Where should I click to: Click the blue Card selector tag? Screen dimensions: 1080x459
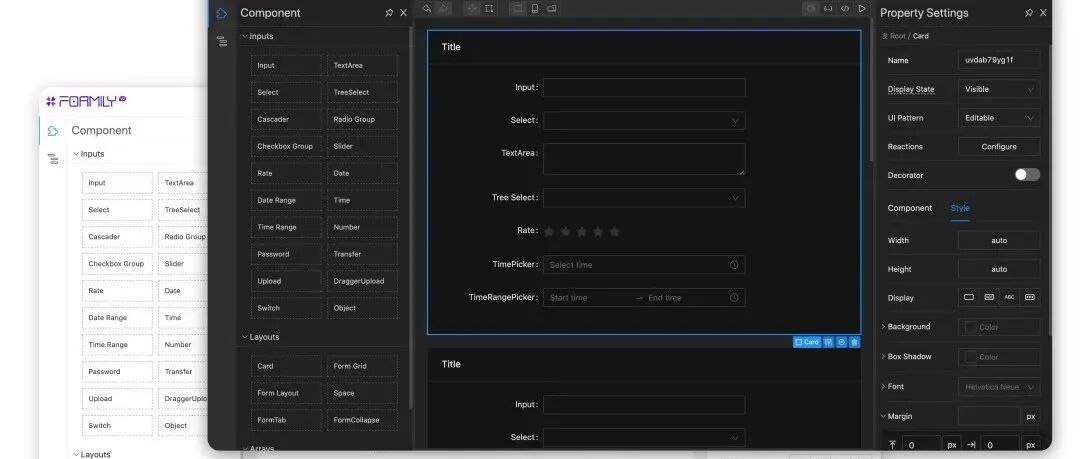pyautogui.click(x=807, y=342)
